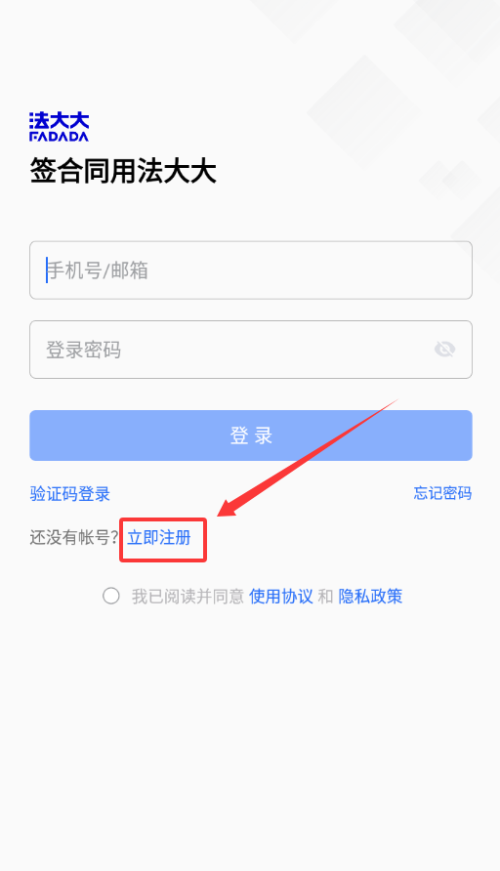Image resolution: width=500 pixels, height=871 pixels.
Task: Open the 使用协议 agreement link
Action: [281, 596]
